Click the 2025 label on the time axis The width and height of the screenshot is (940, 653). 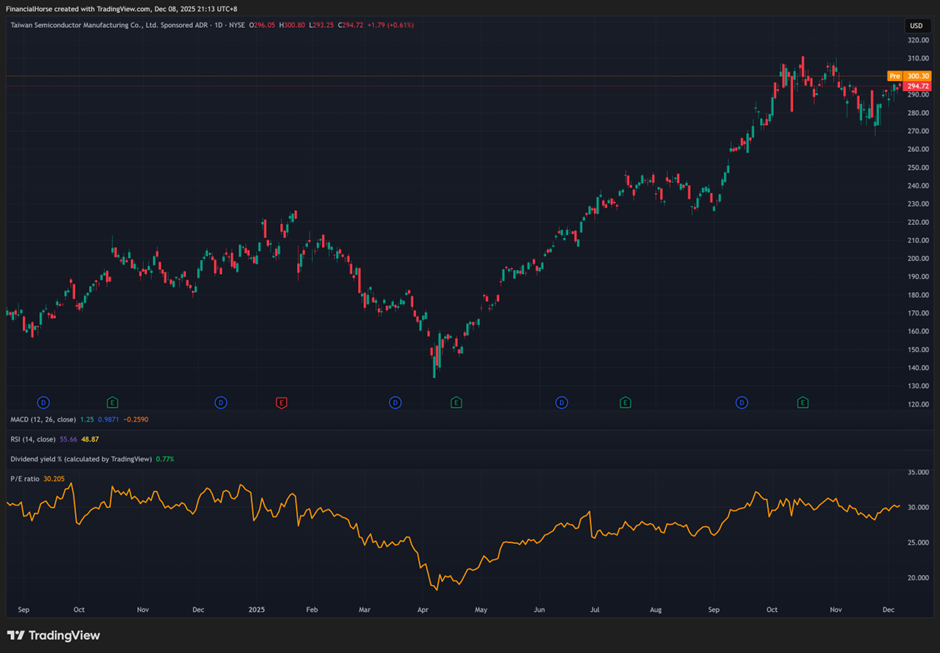[x=257, y=608]
